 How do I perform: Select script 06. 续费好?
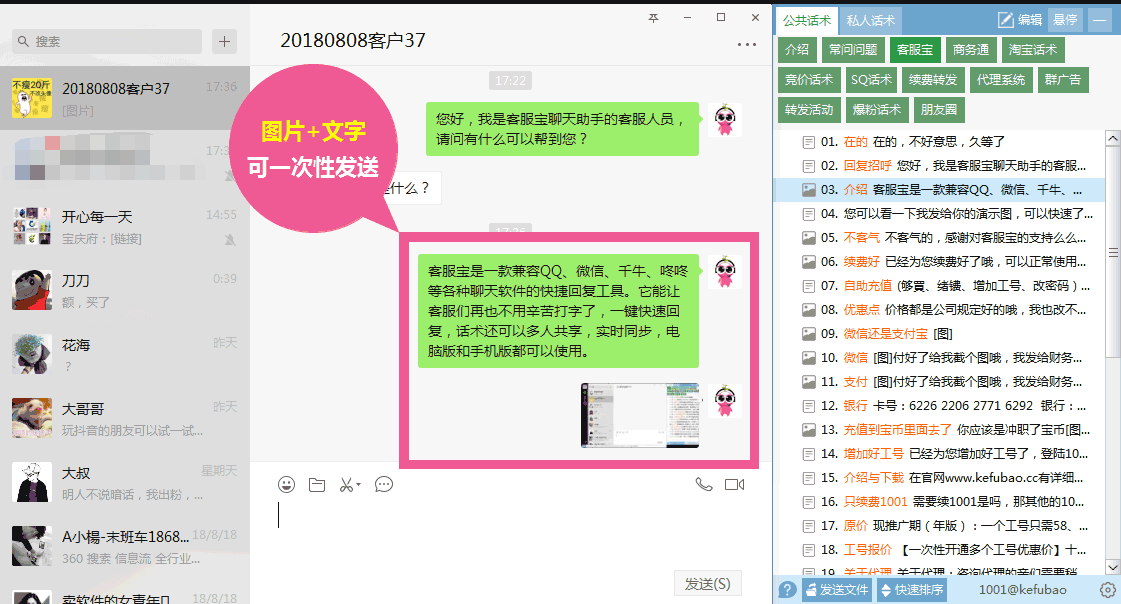coord(939,262)
